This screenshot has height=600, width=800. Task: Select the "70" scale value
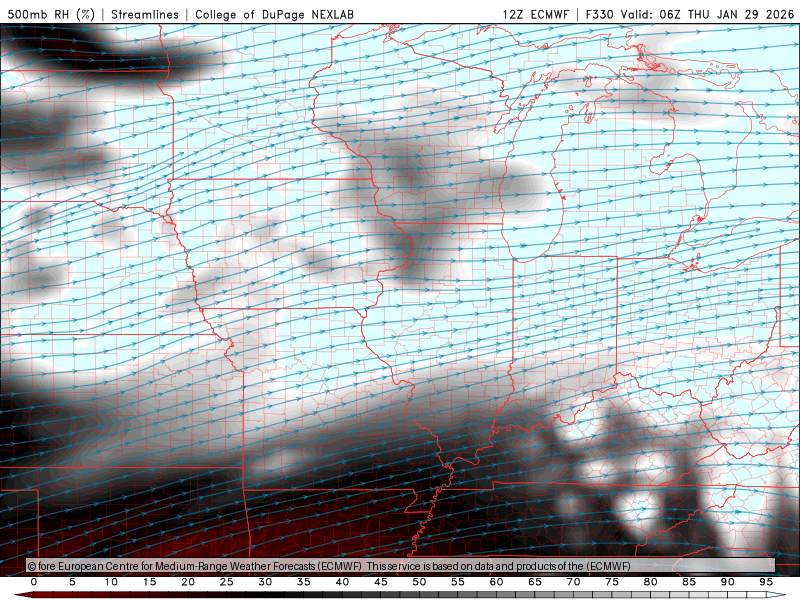[x=573, y=582]
